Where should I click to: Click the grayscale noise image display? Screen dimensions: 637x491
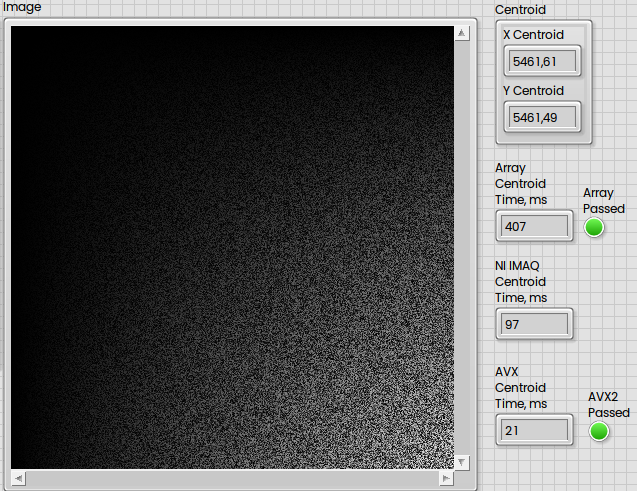coord(232,248)
